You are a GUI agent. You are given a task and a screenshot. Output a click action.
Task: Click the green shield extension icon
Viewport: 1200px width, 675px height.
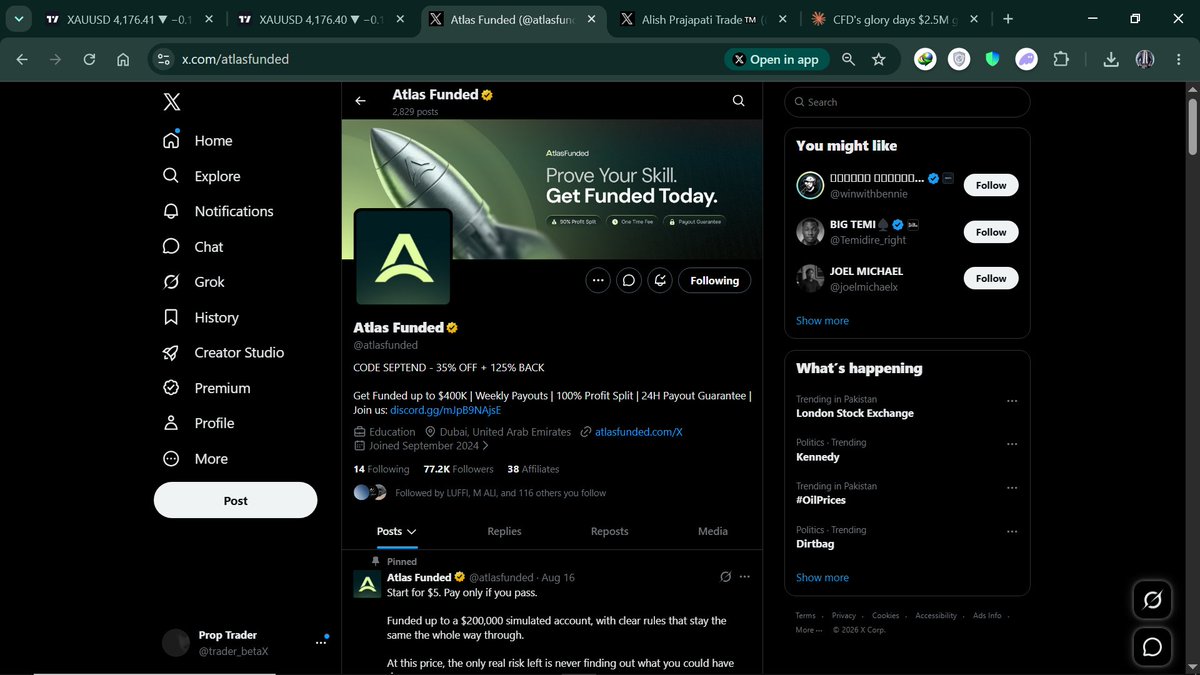click(992, 59)
